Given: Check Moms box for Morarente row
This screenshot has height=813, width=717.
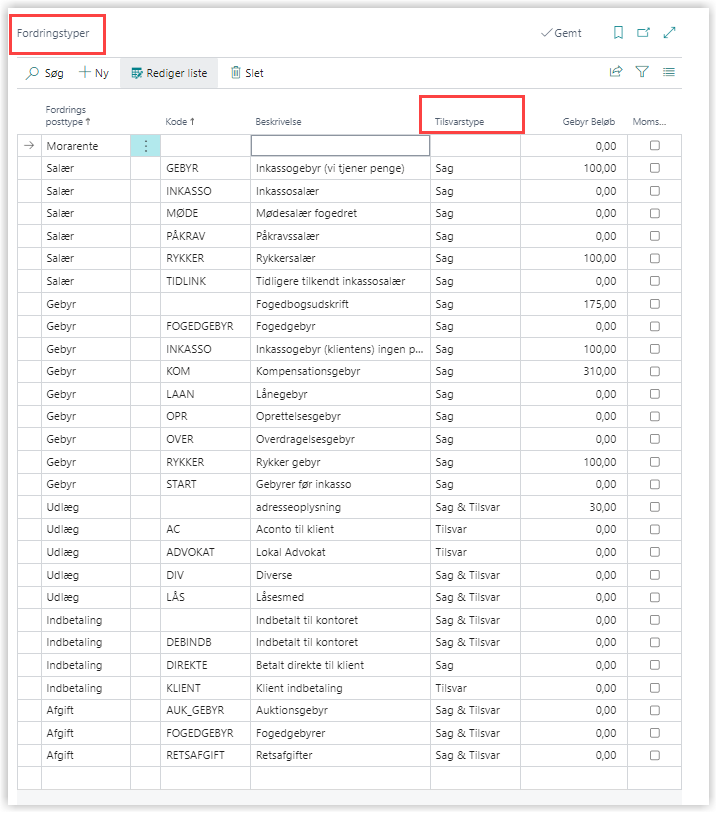Looking at the screenshot, I should [x=655, y=146].
